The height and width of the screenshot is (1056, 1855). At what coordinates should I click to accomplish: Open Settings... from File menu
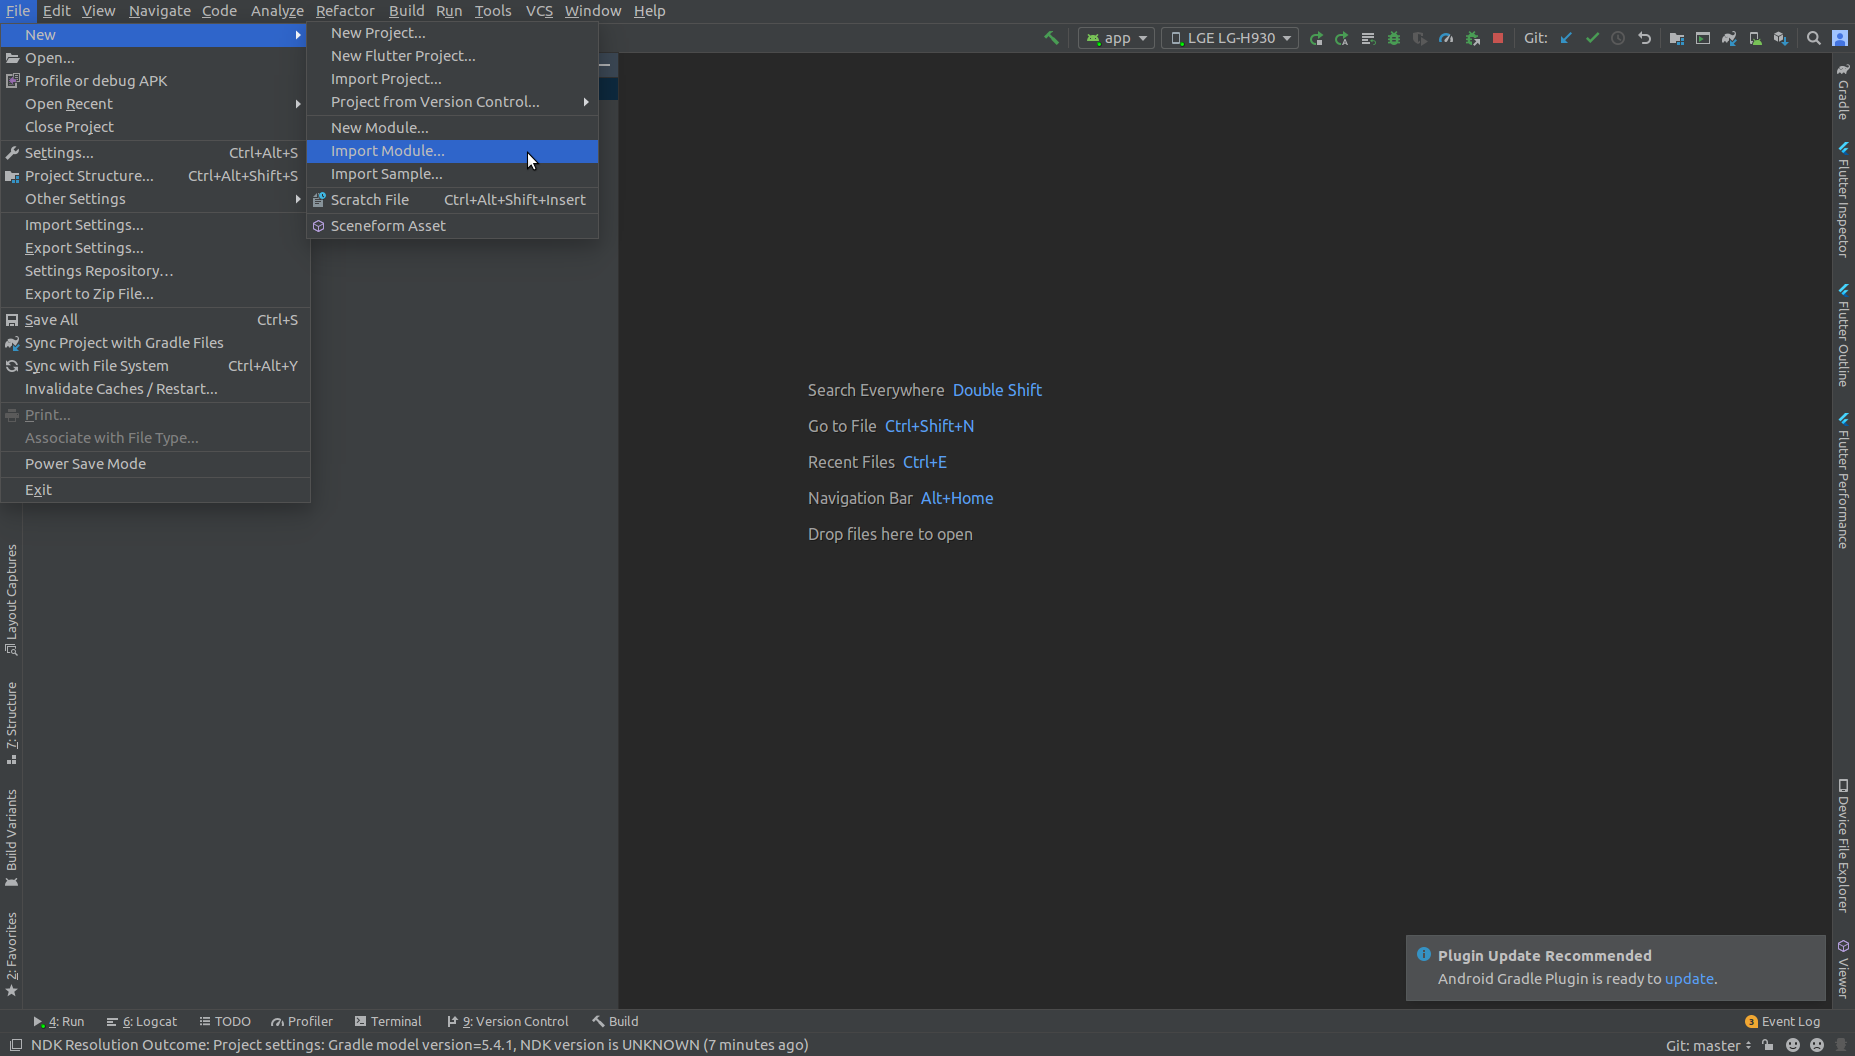click(x=155, y=153)
